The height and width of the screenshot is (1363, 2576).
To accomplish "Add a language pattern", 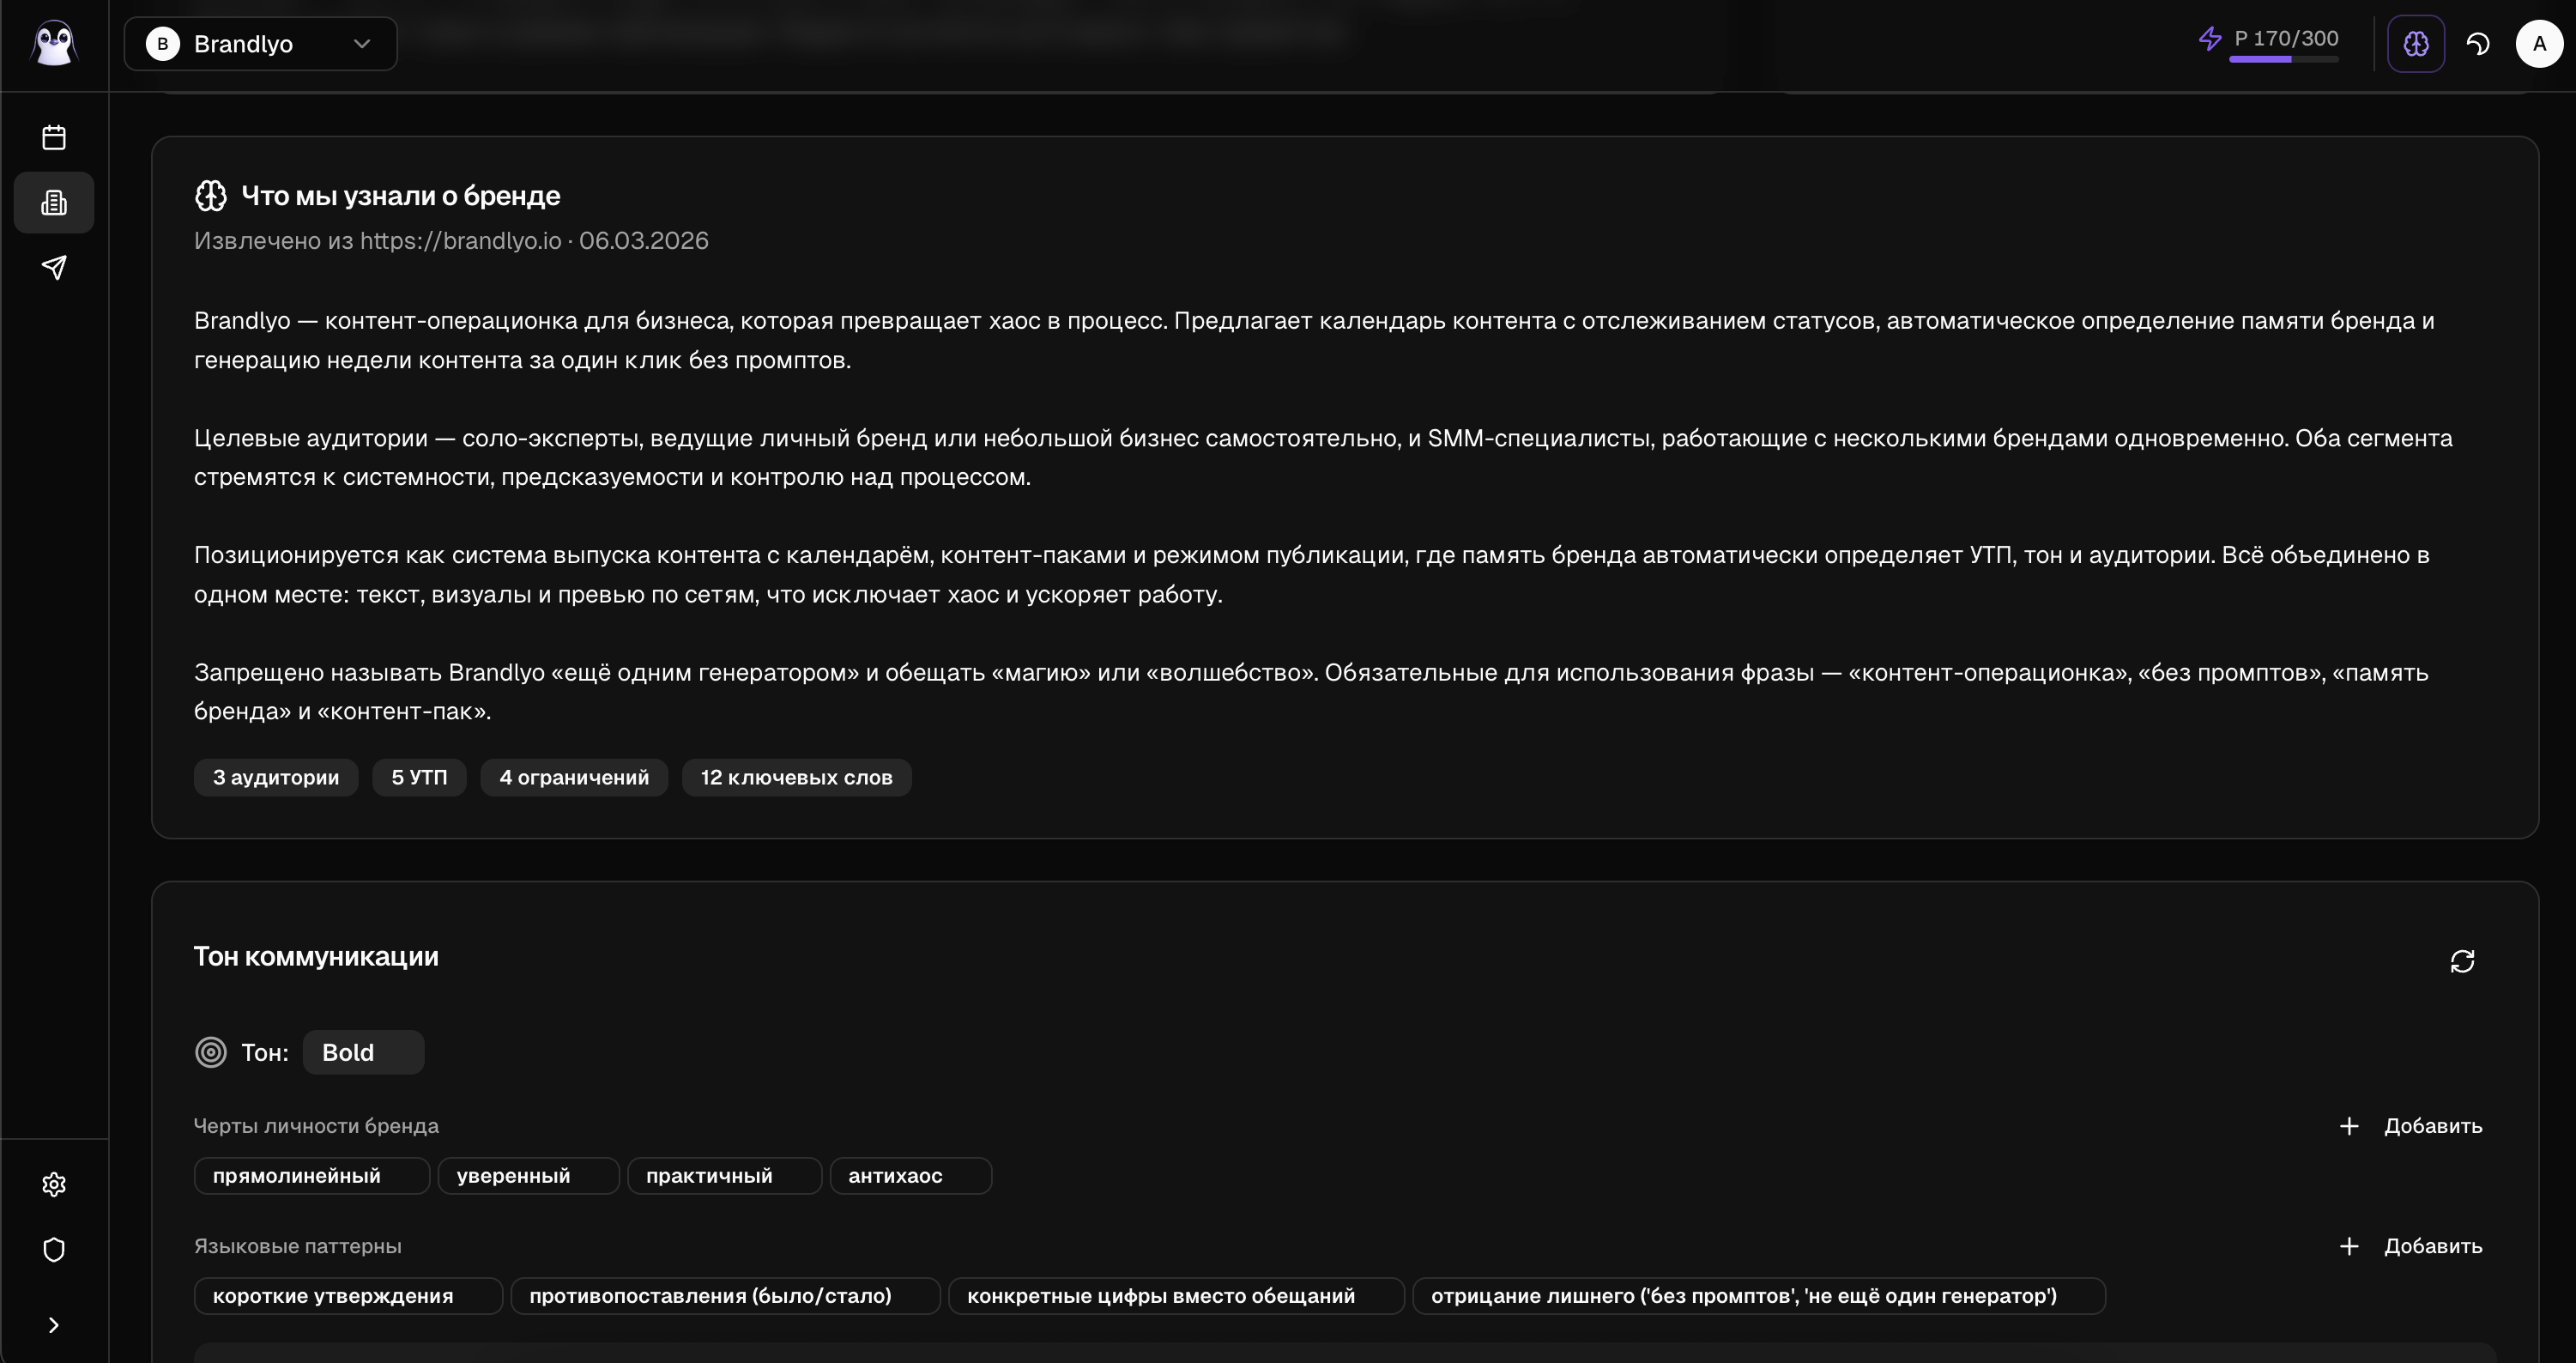I will (2411, 1246).
